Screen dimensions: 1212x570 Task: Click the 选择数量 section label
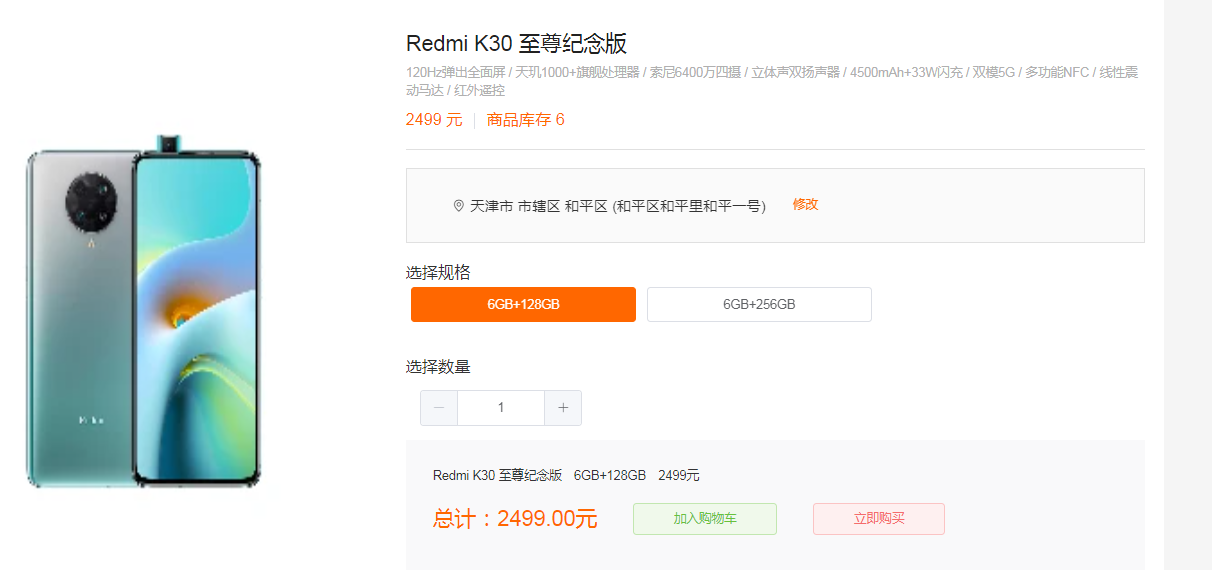(x=438, y=367)
